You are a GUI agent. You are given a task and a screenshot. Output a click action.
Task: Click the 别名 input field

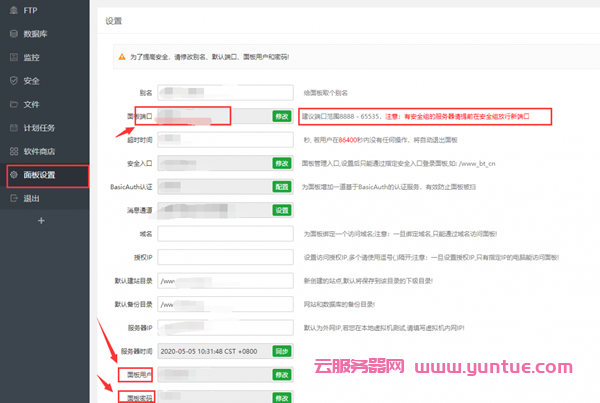[225, 93]
